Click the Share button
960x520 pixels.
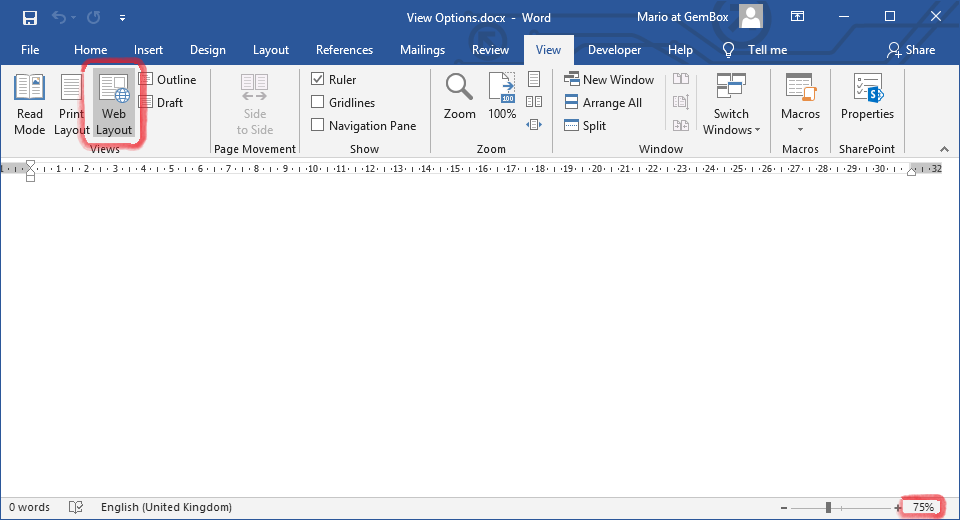(x=910, y=50)
